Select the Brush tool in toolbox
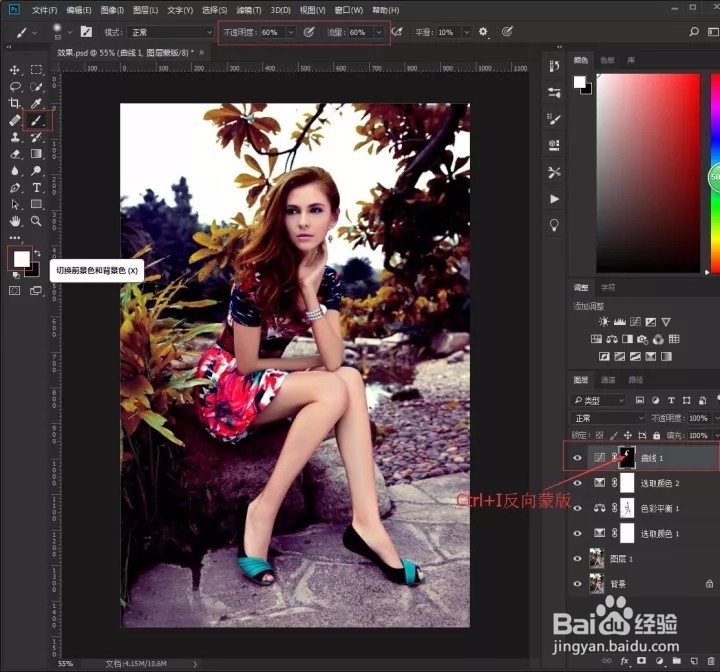 (36, 120)
